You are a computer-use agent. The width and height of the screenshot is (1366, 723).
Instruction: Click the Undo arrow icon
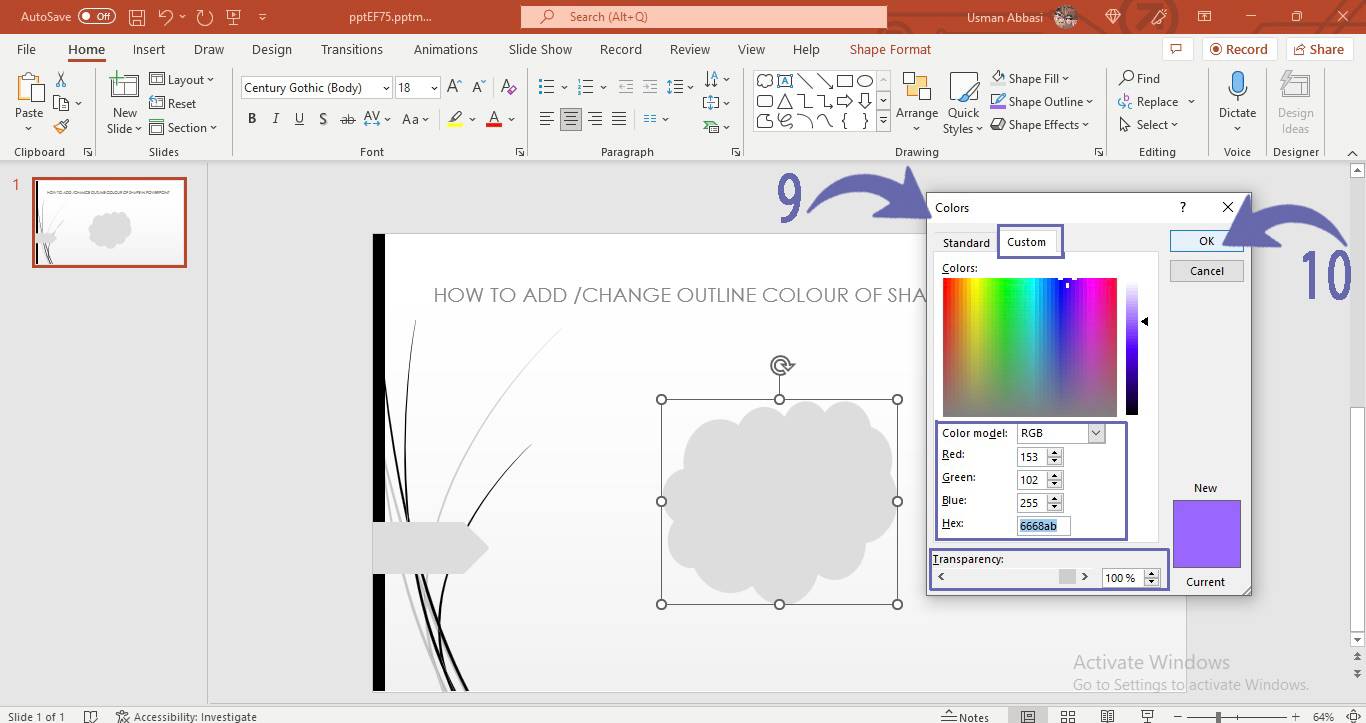pos(166,17)
